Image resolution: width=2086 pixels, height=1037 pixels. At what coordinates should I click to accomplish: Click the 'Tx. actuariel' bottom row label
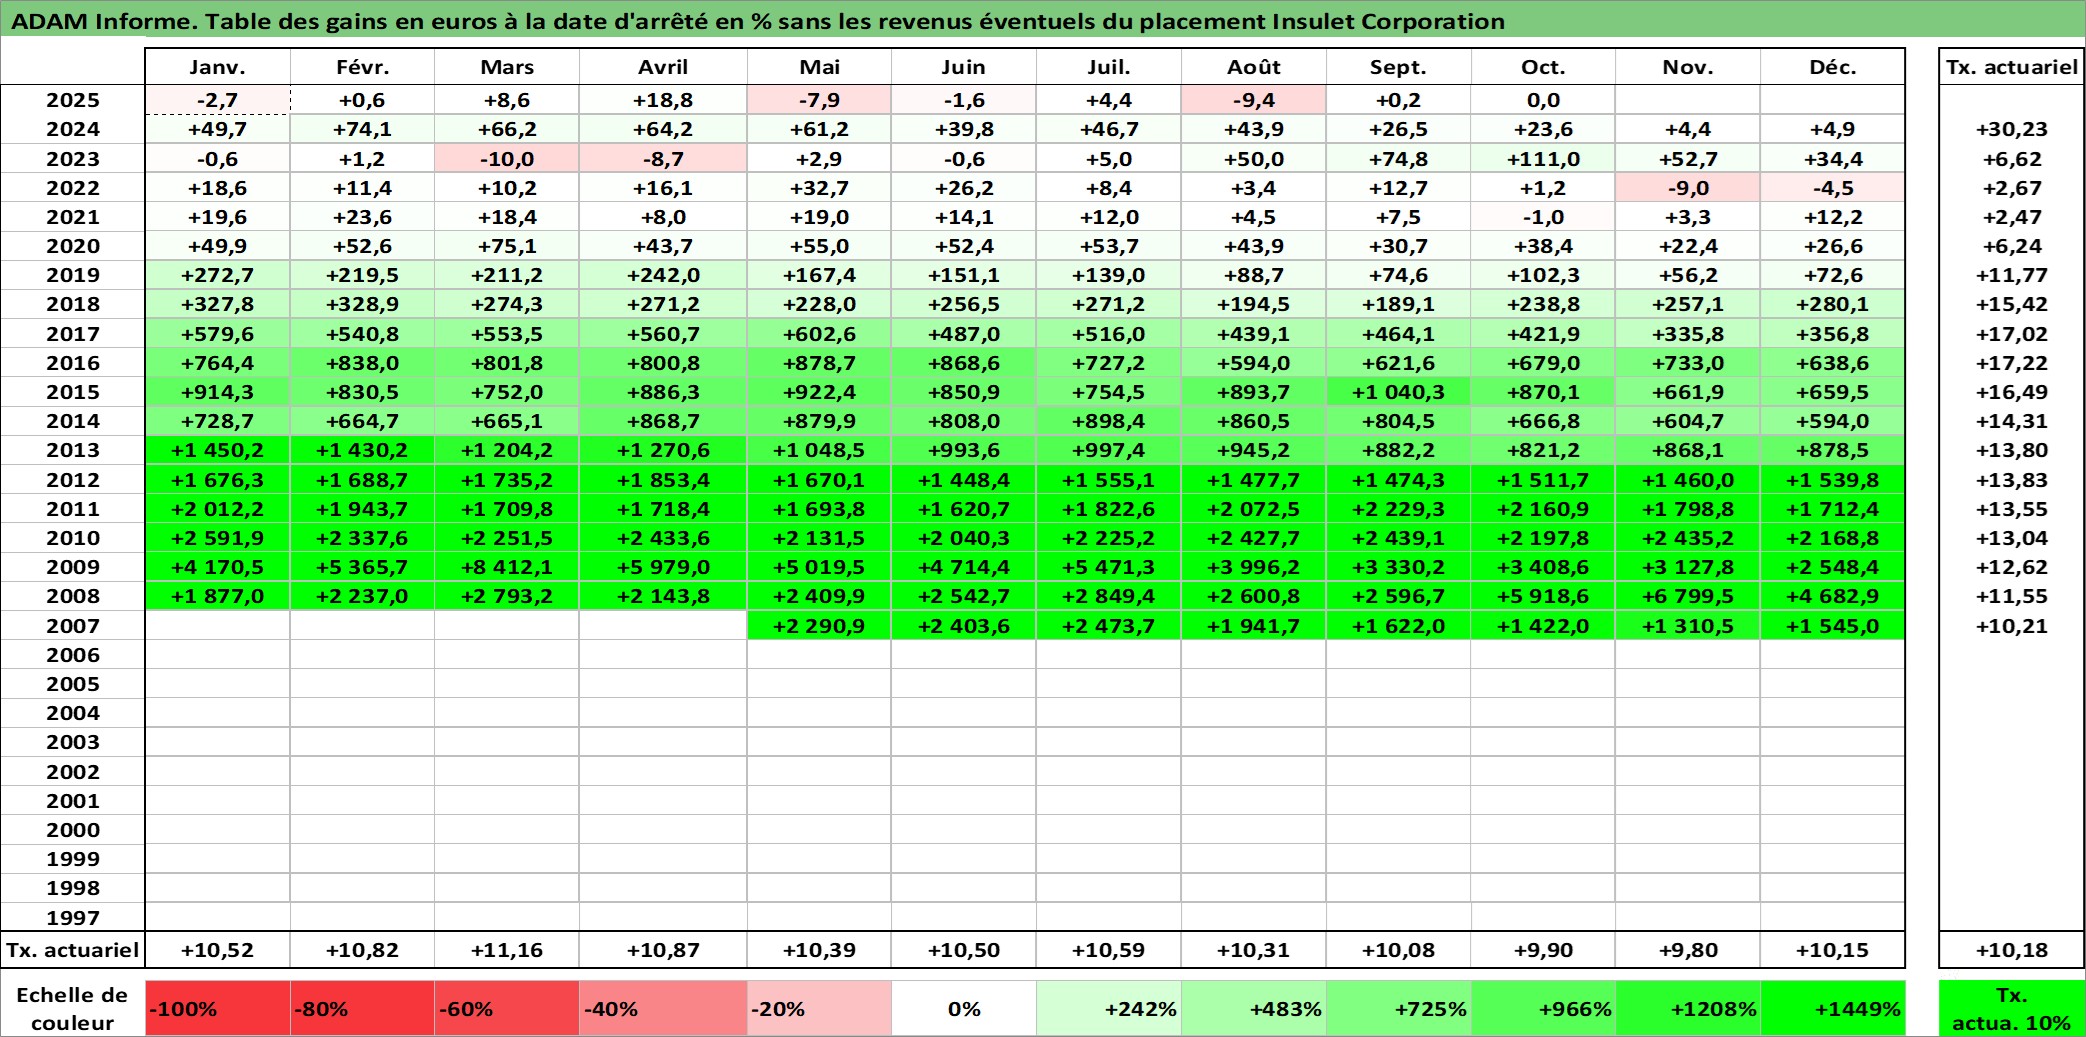tap(73, 950)
